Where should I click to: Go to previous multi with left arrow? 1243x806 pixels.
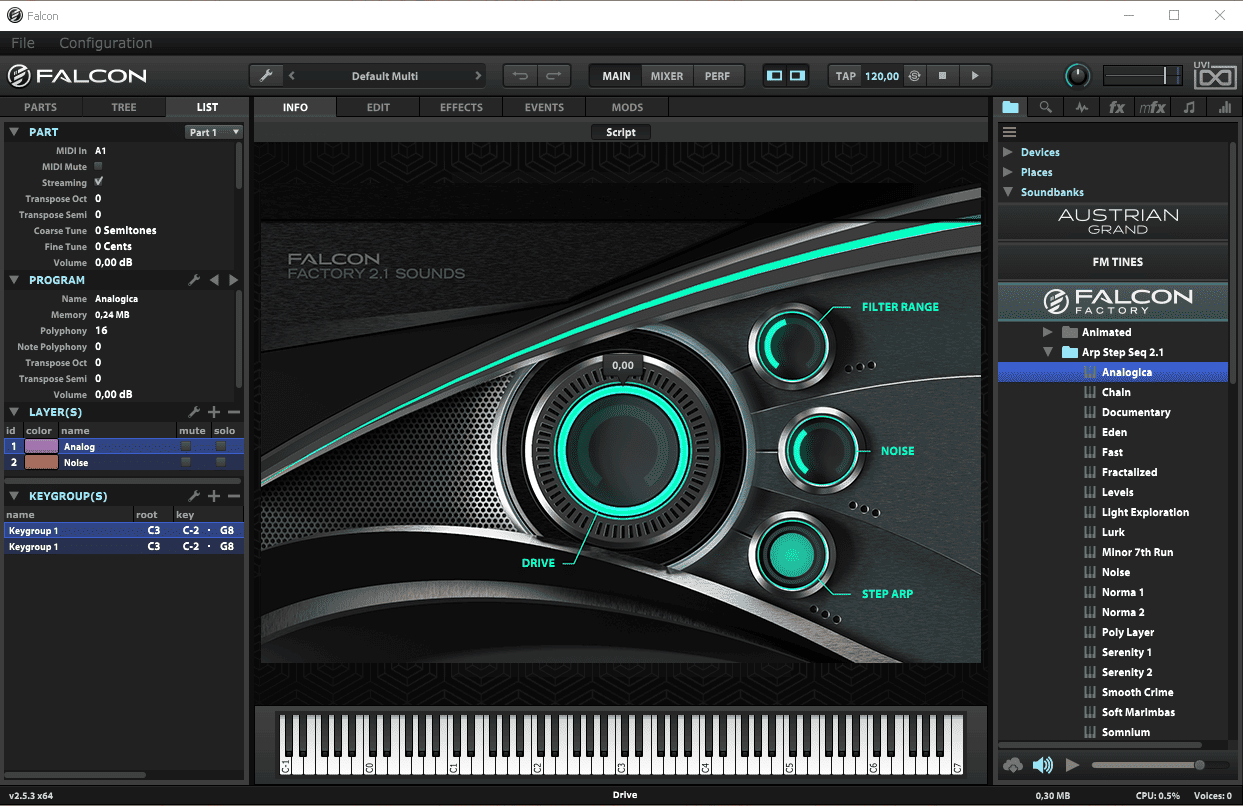(292, 76)
